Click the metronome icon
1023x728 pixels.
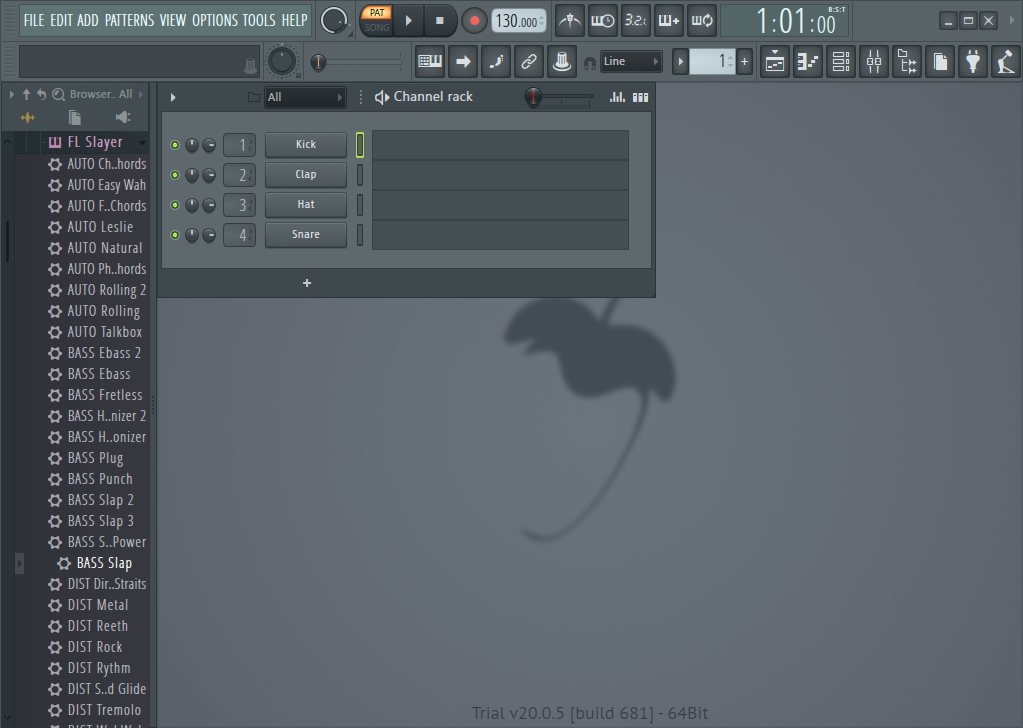pos(570,20)
